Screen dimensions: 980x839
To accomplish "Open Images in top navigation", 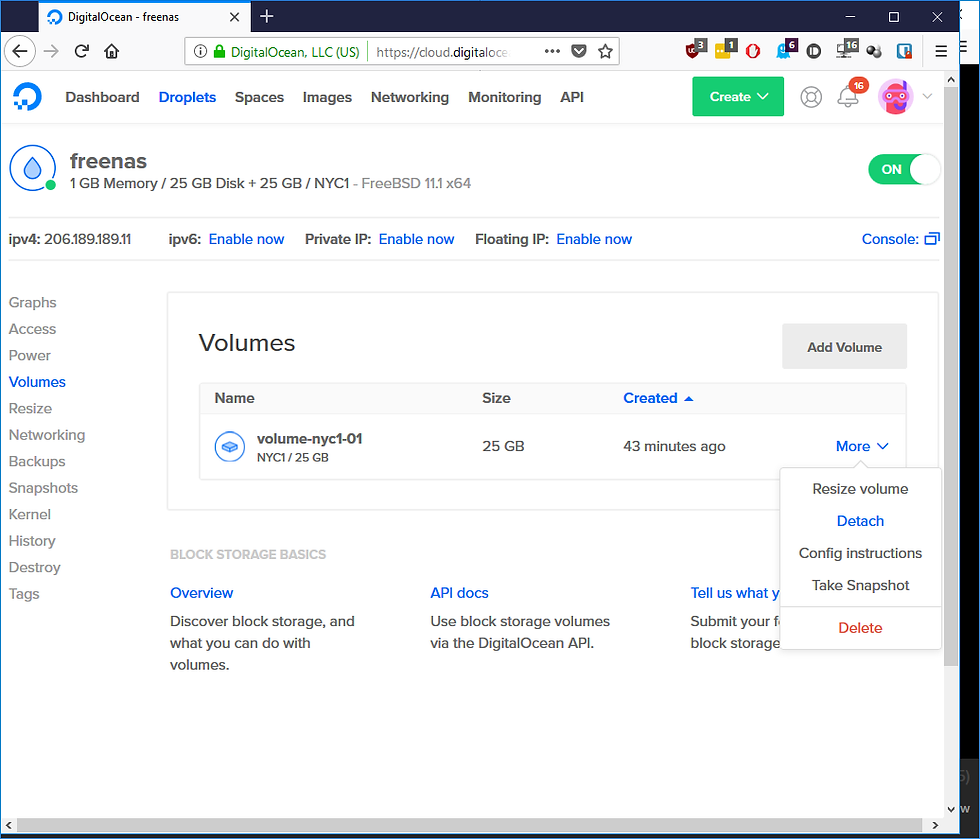I will [327, 97].
